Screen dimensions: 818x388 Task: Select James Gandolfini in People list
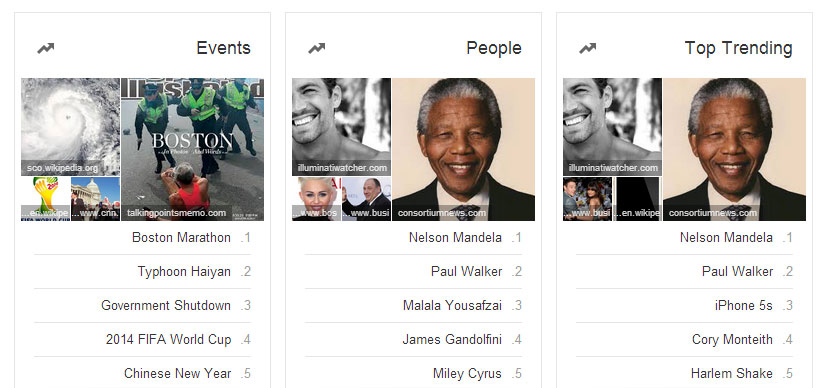pos(452,340)
